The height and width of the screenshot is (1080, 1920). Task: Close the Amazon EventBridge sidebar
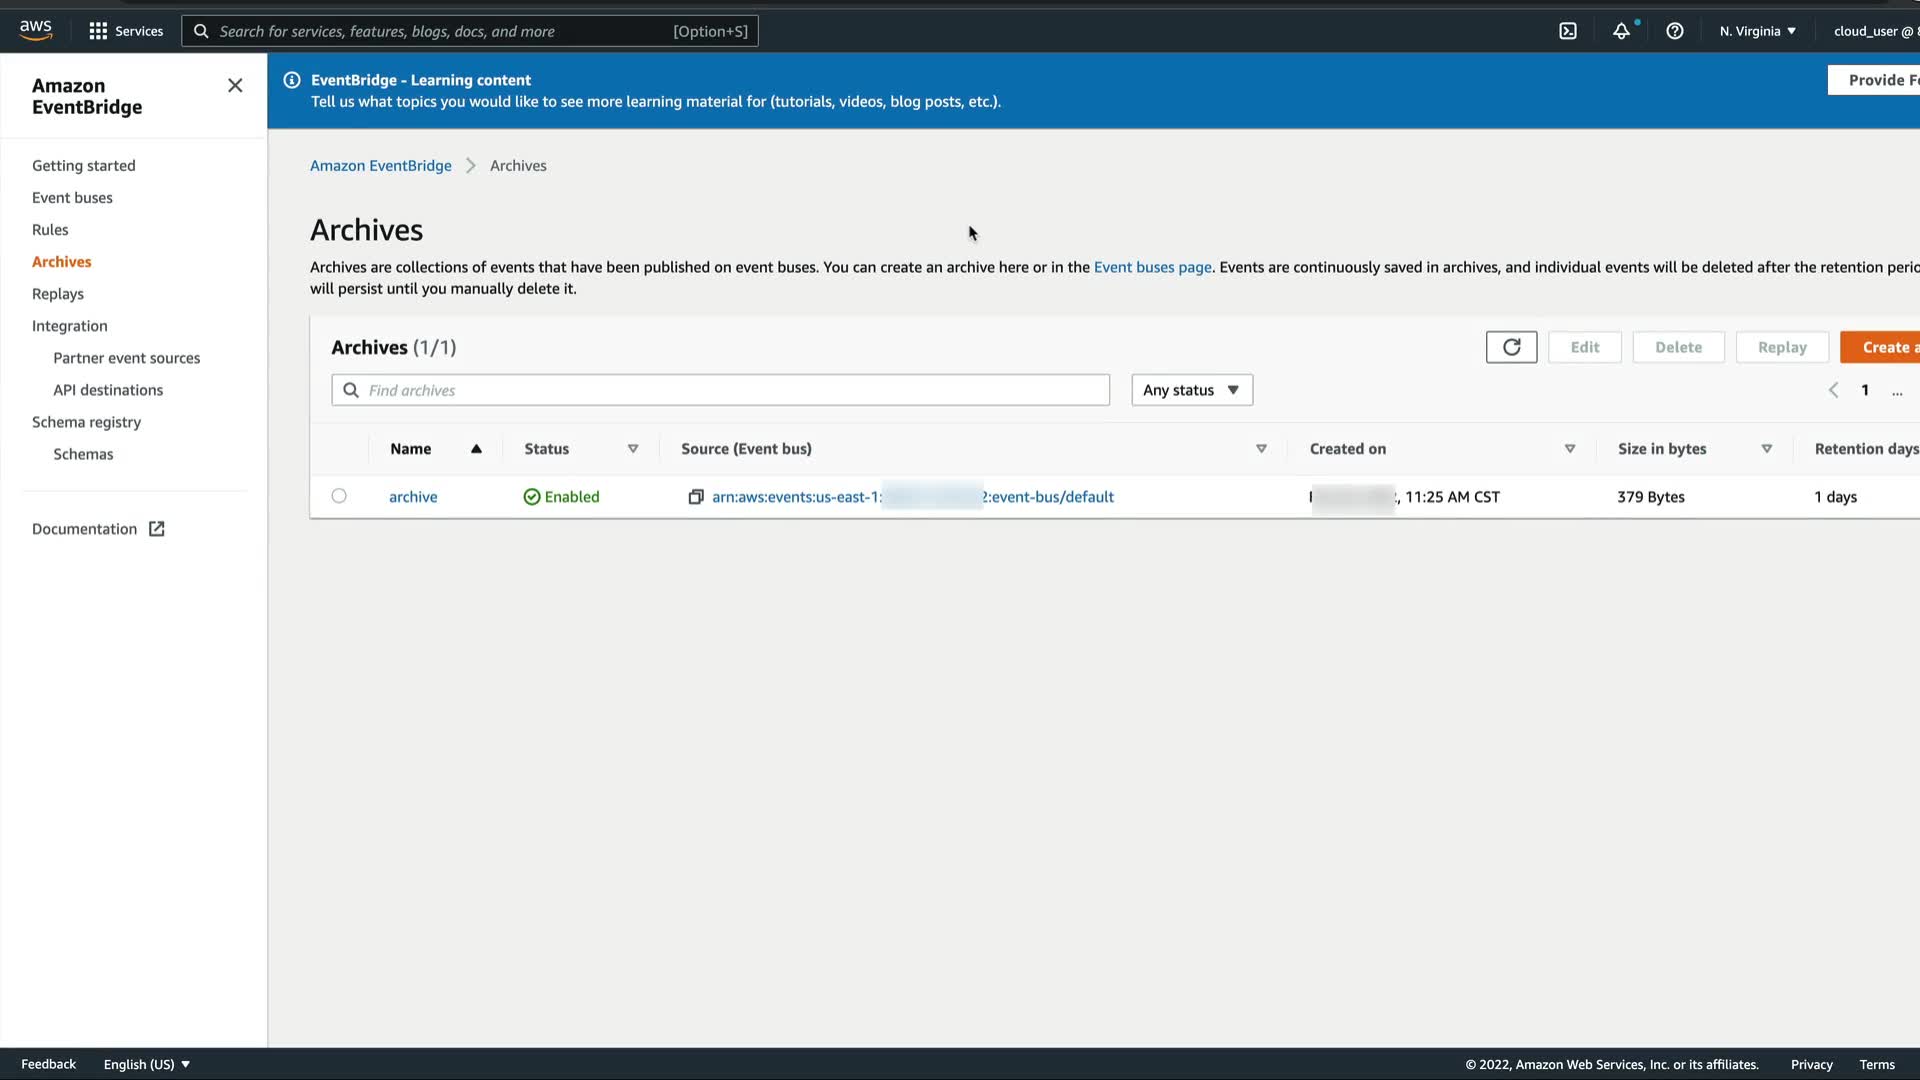pos(235,86)
